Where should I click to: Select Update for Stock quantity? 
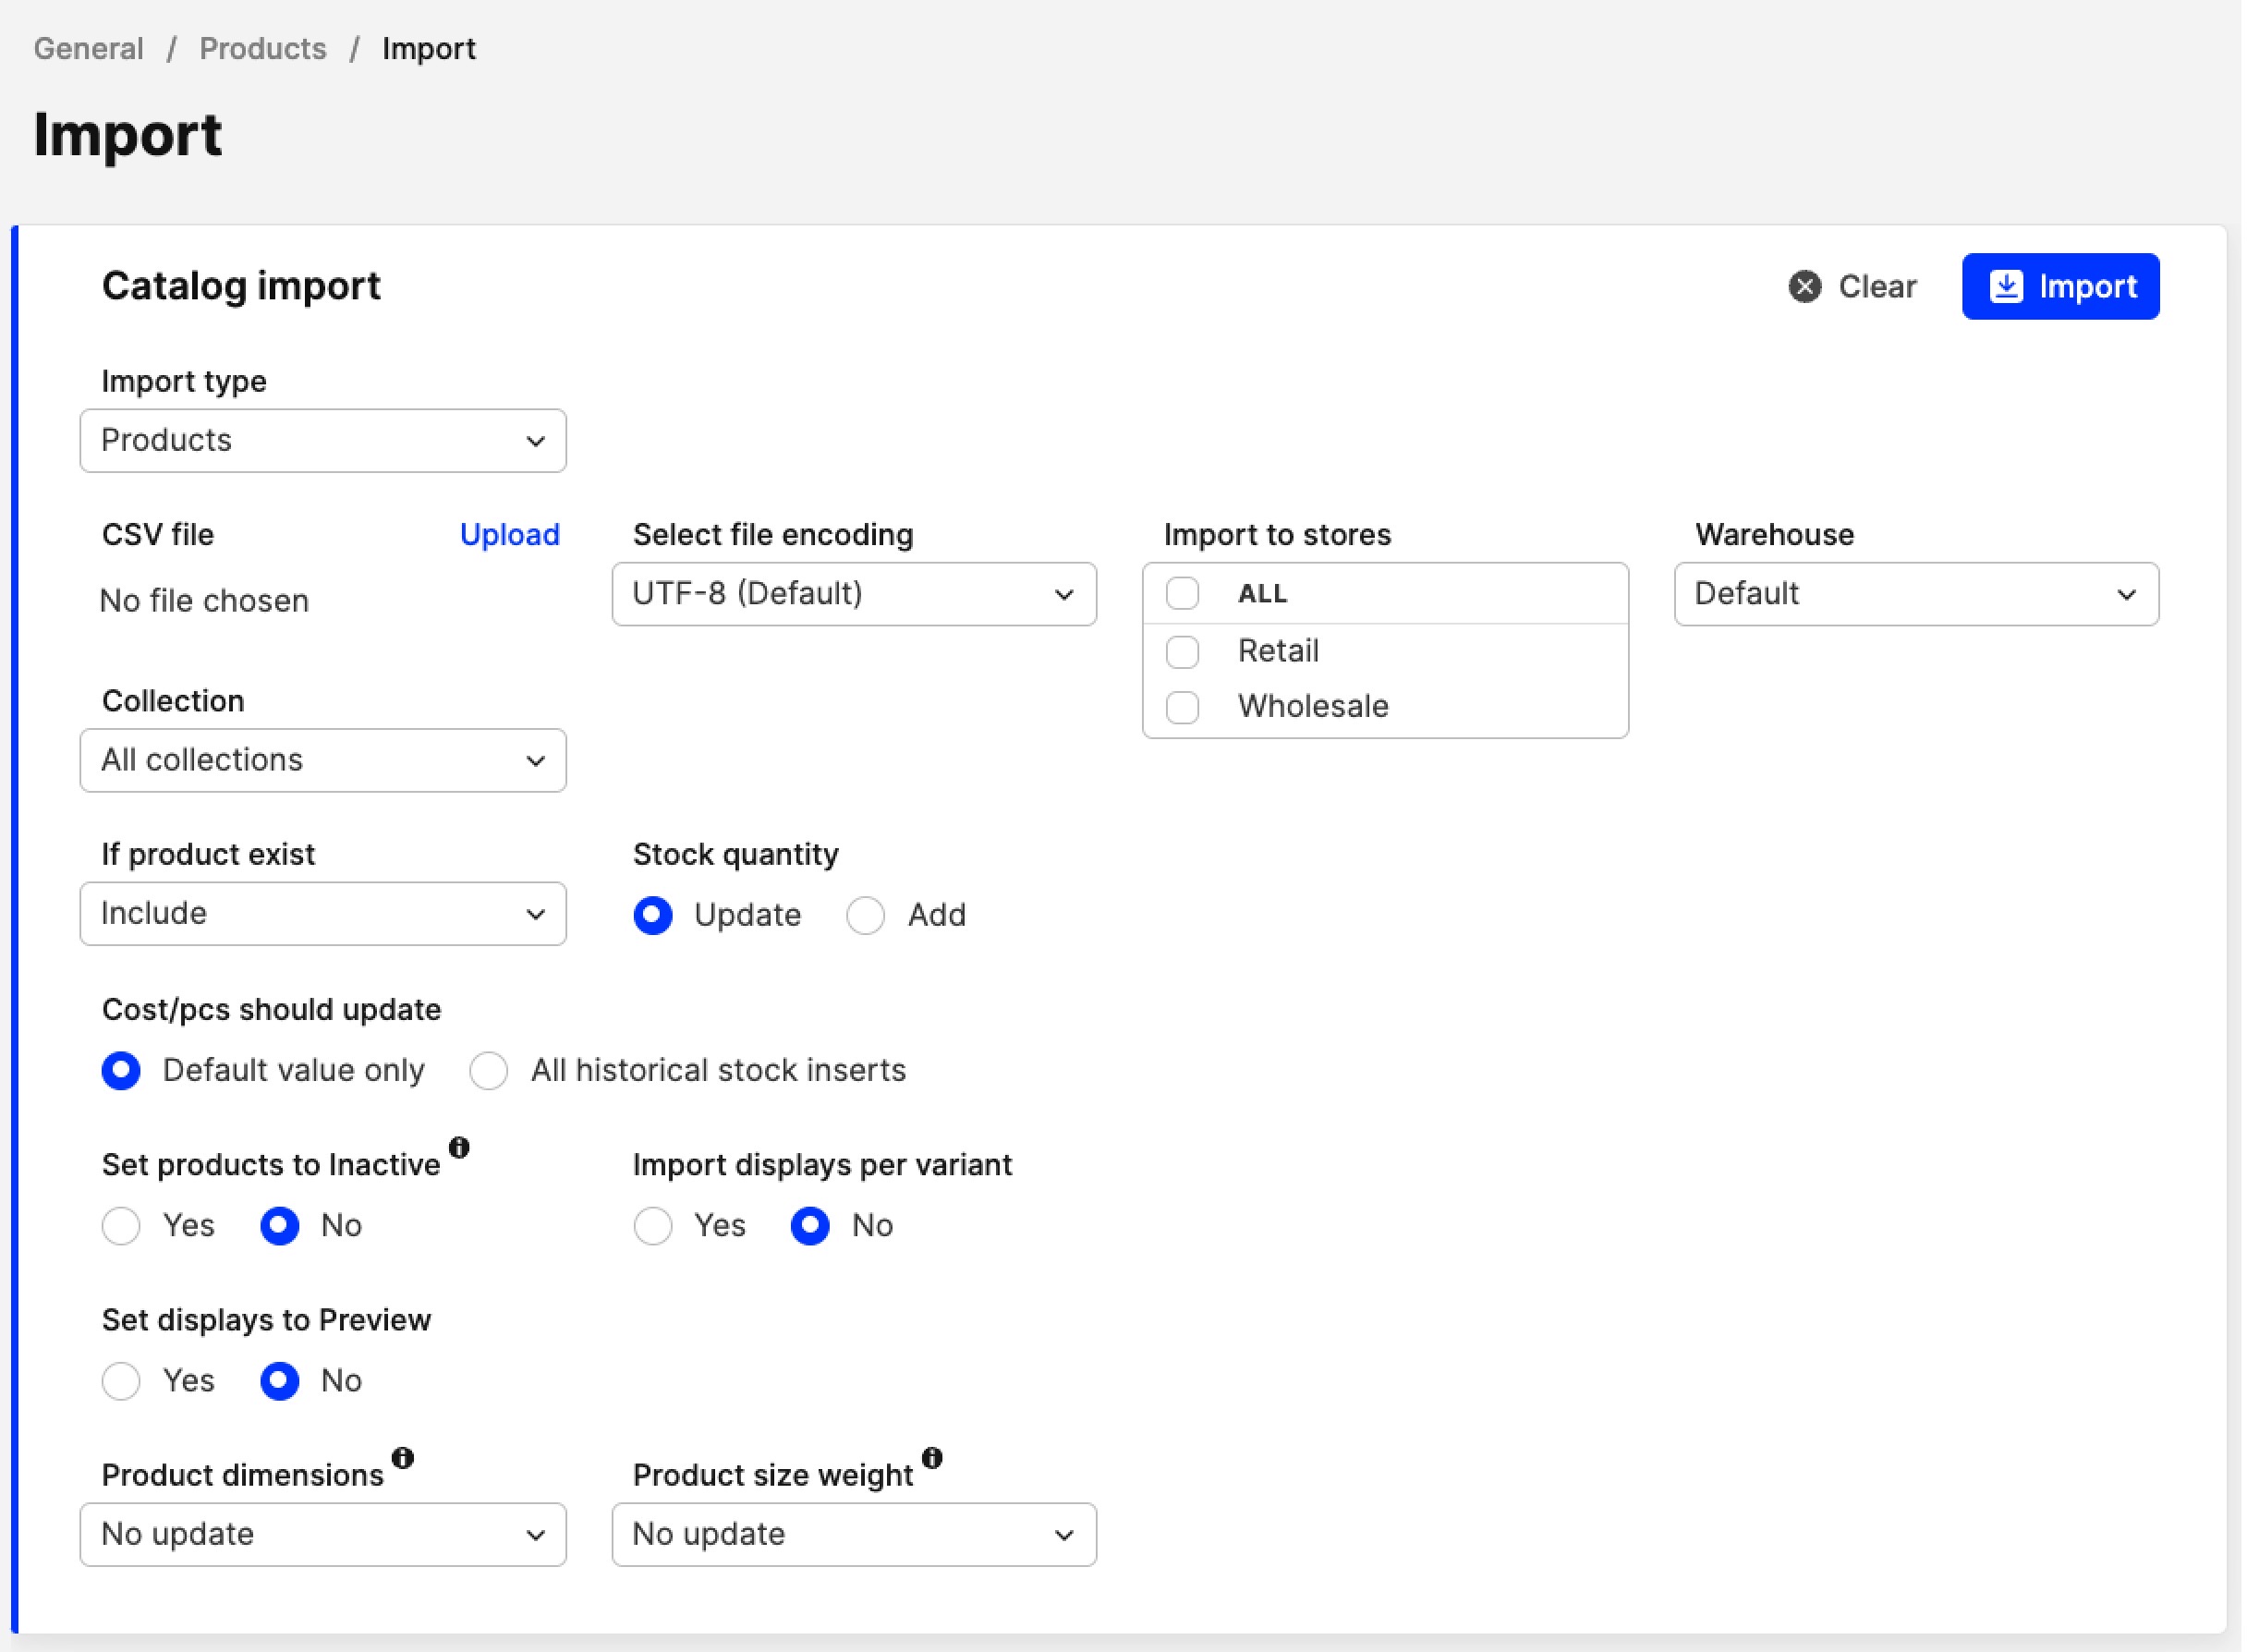point(654,917)
